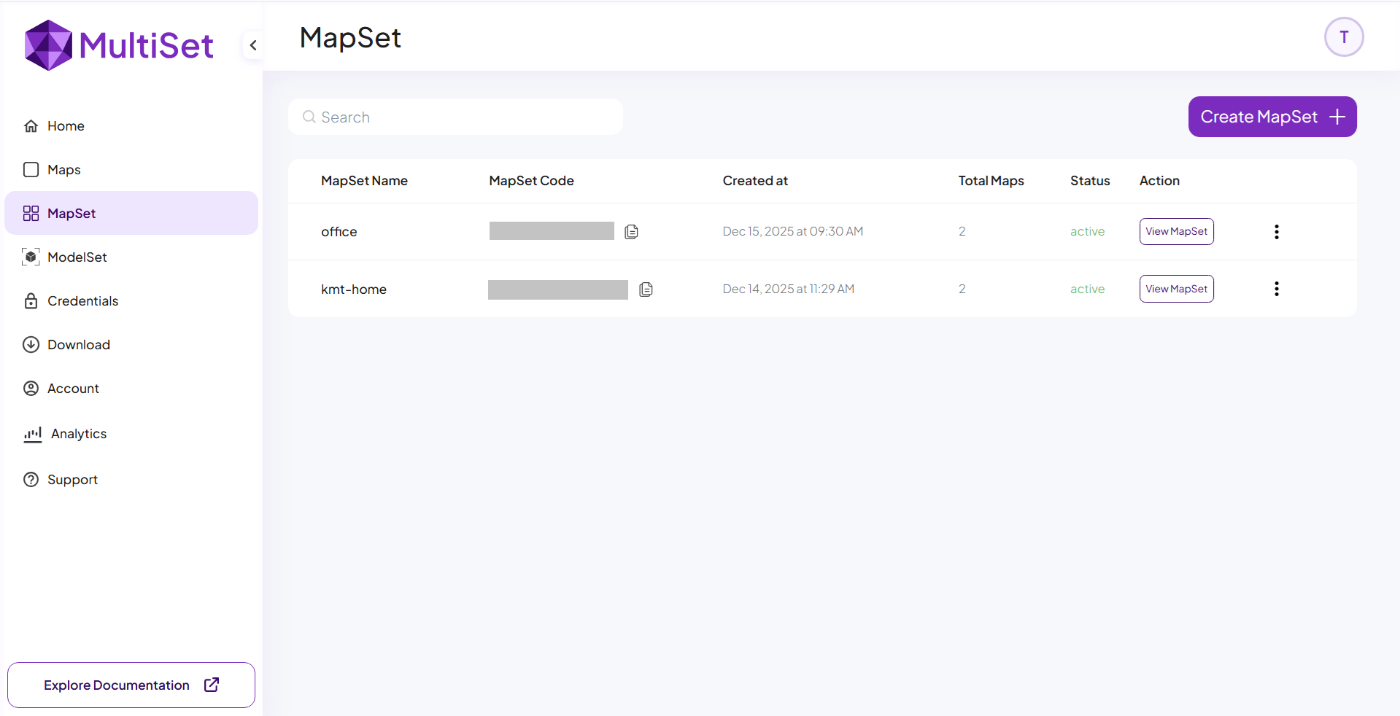Select MapSet in the sidebar
The height and width of the screenshot is (716, 1400).
click(131, 213)
